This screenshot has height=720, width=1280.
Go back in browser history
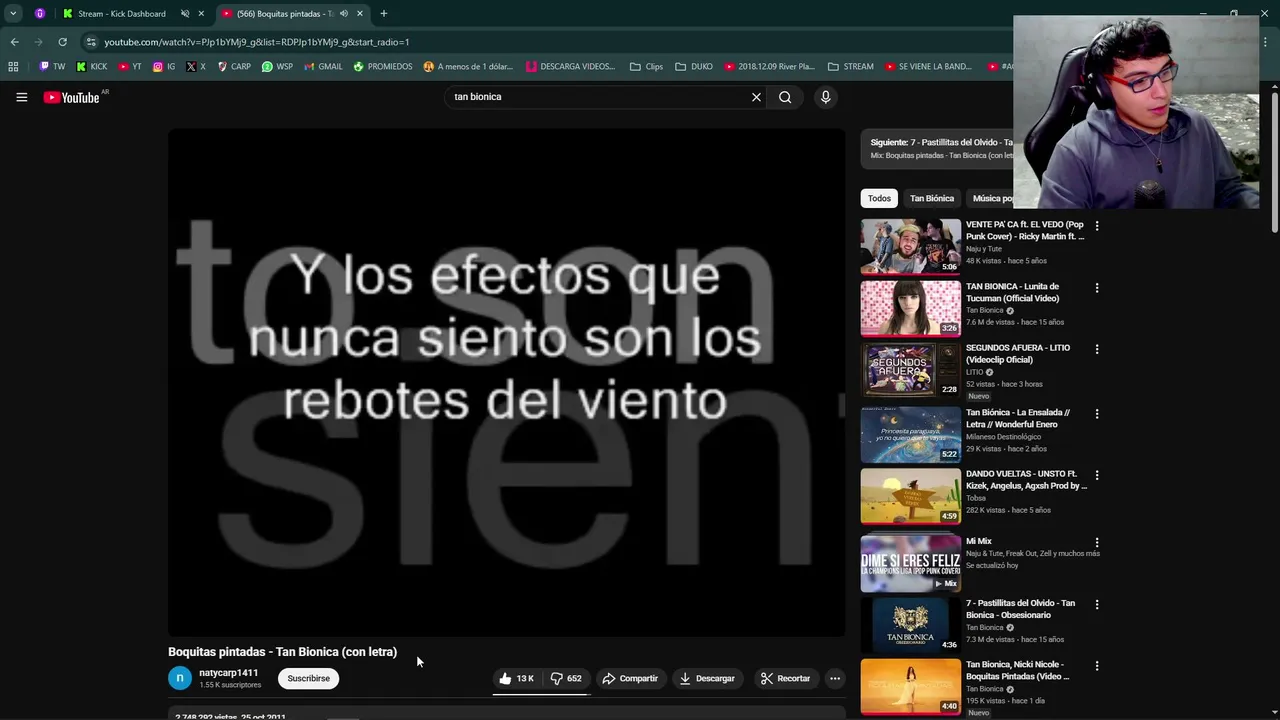14,42
